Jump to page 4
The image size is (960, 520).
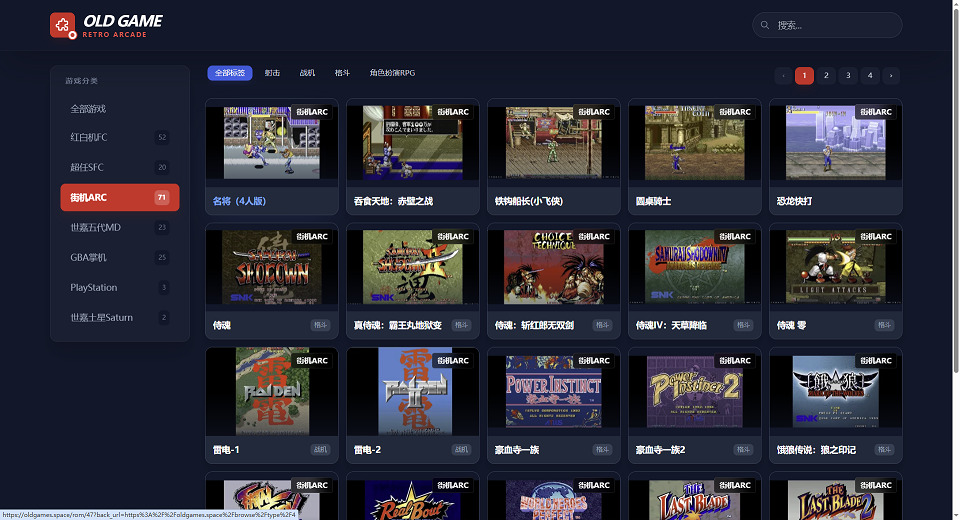click(869, 76)
